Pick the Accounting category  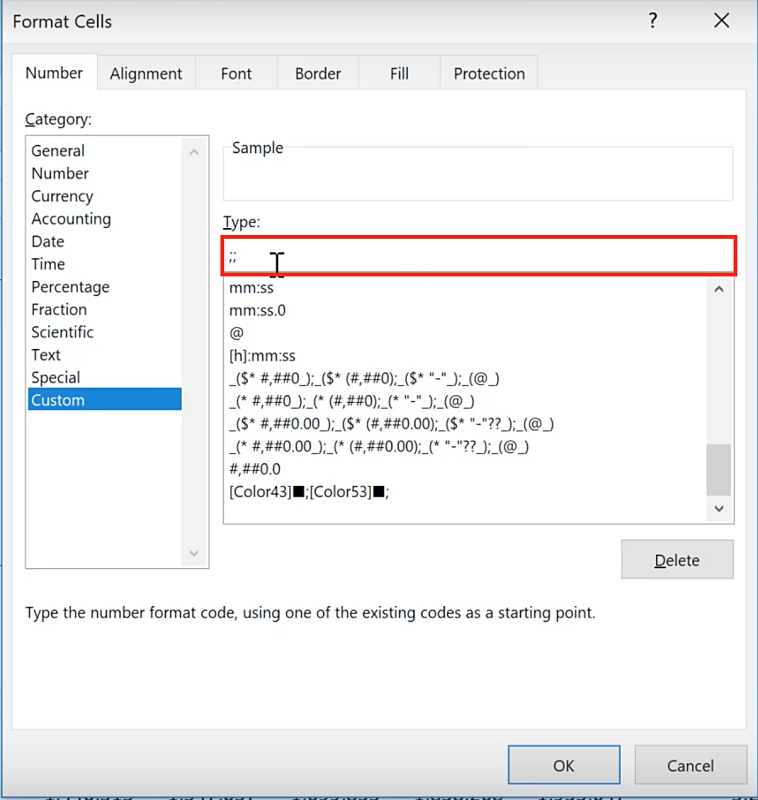point(71,219)
